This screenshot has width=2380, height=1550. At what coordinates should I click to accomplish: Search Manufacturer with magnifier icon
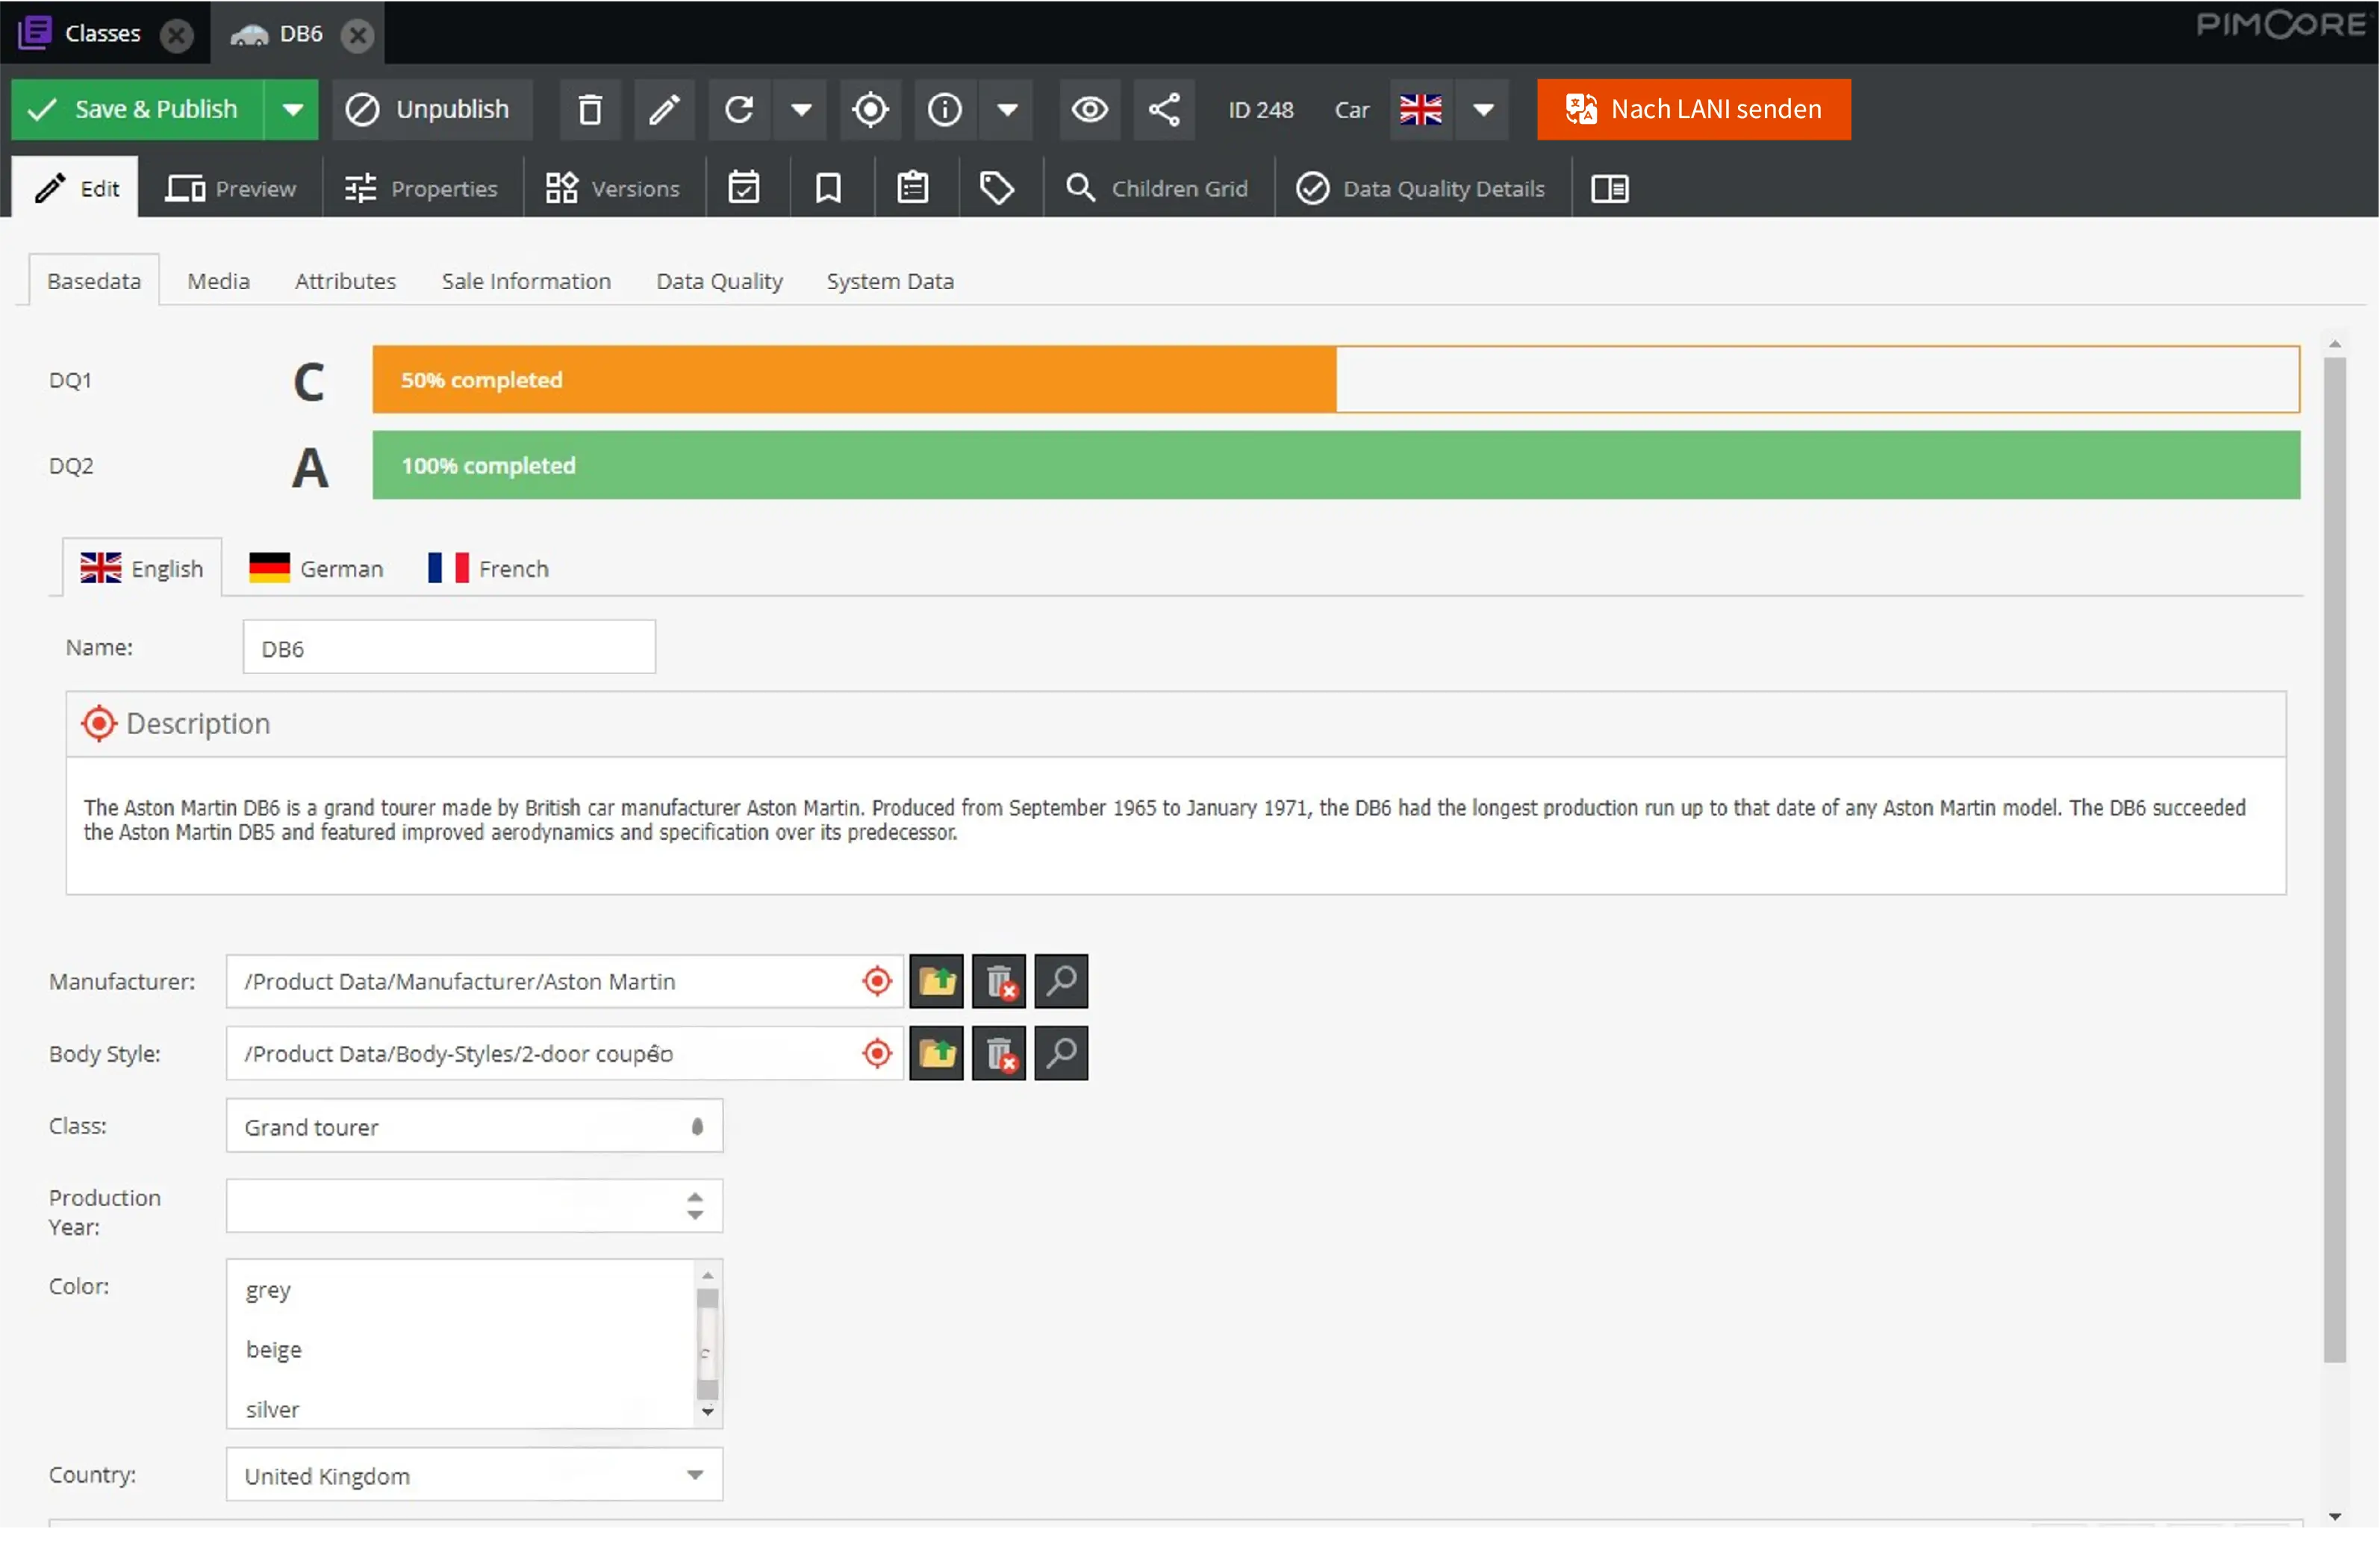tap(1061, 981)
